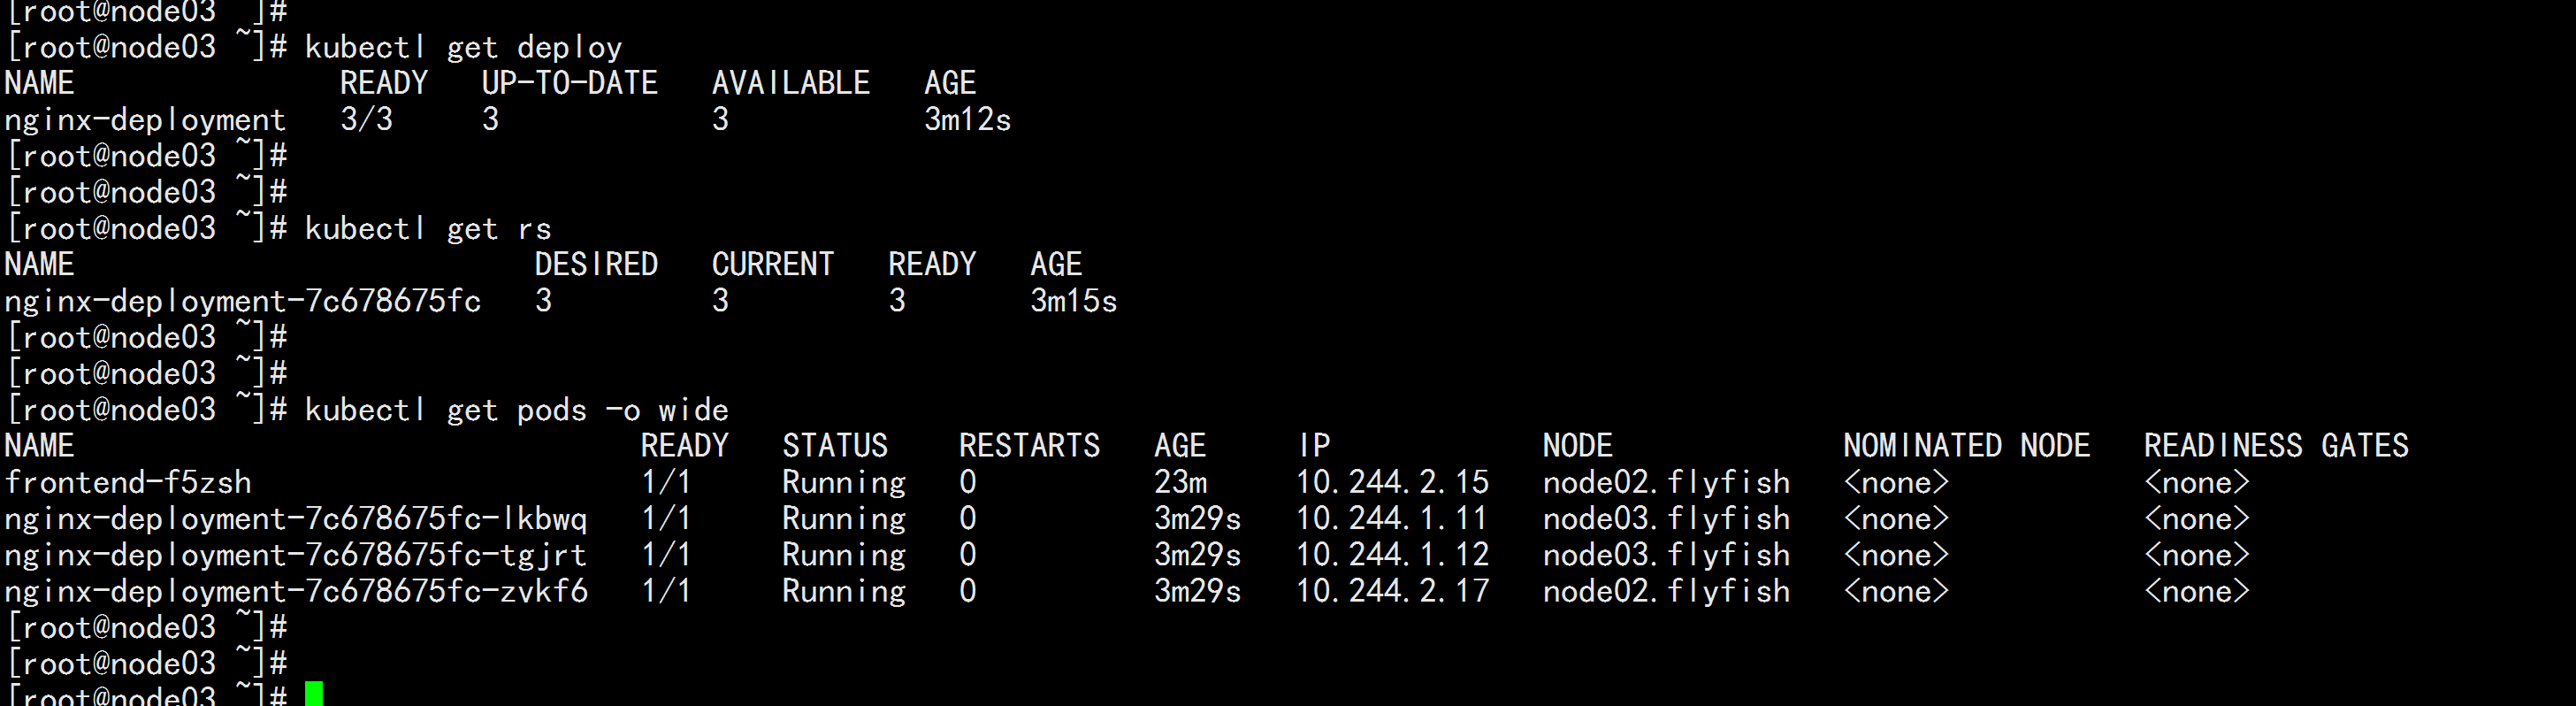2576x706 pixels.
Task: Click the 'CURRENT' column header
Action: pos(773,264)
